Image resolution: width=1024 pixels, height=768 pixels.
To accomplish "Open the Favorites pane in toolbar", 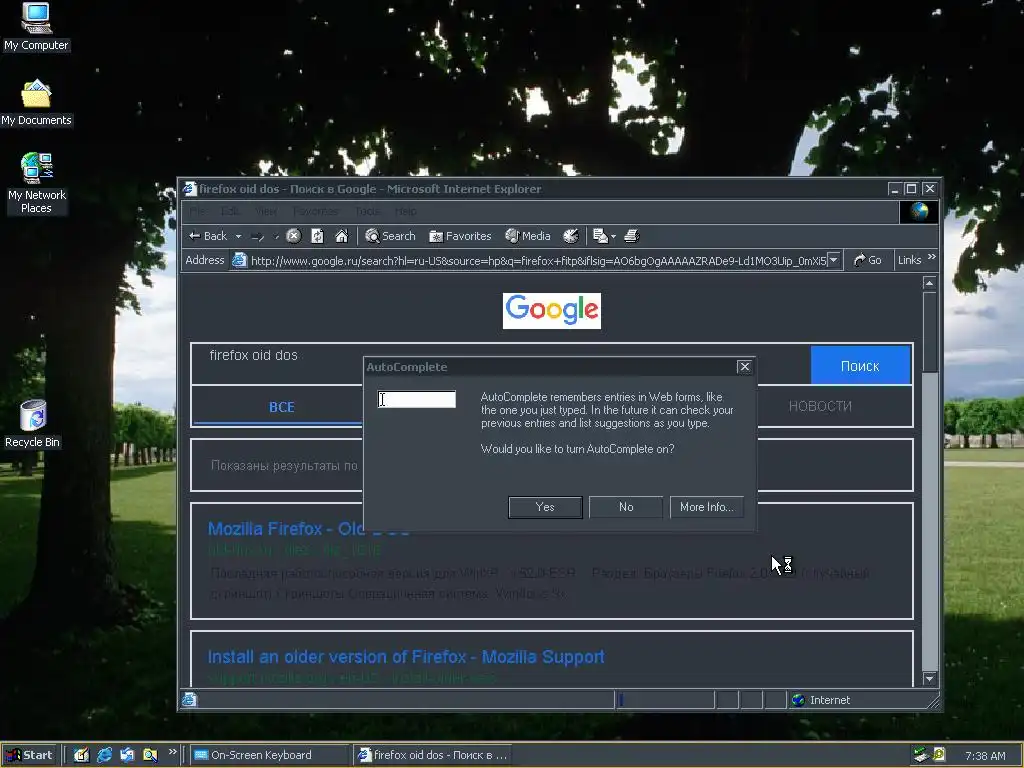I will click(460, 236).
